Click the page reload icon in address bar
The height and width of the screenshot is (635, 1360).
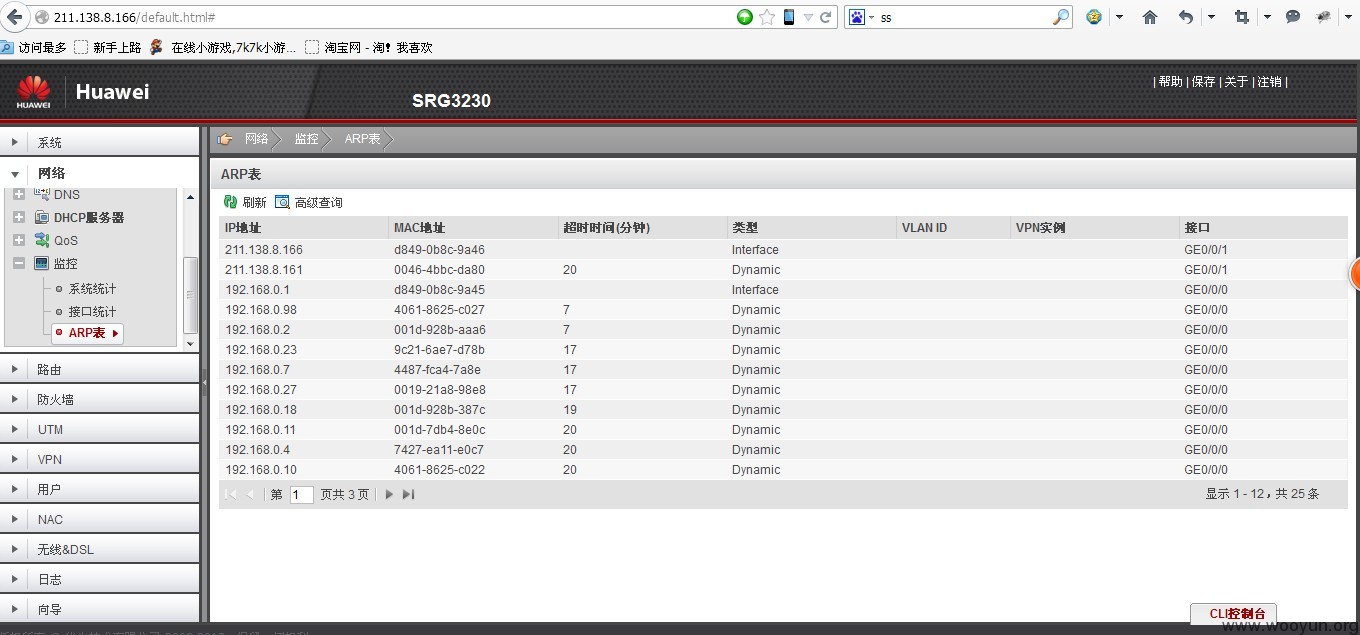826,17
